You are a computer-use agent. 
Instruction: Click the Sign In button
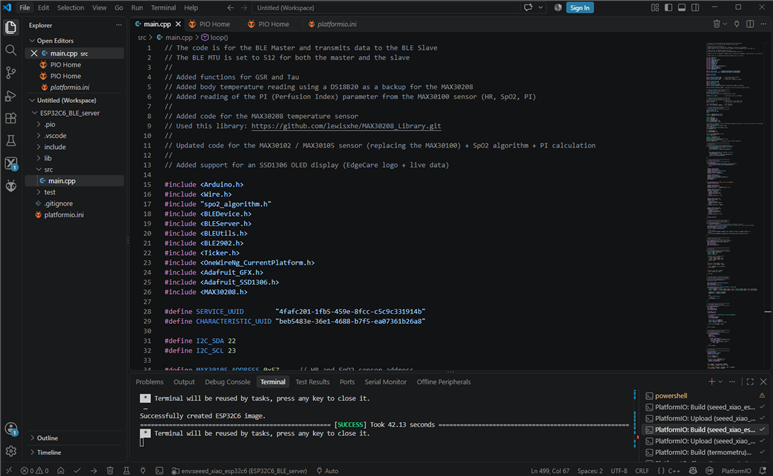[x=580, y=7]
